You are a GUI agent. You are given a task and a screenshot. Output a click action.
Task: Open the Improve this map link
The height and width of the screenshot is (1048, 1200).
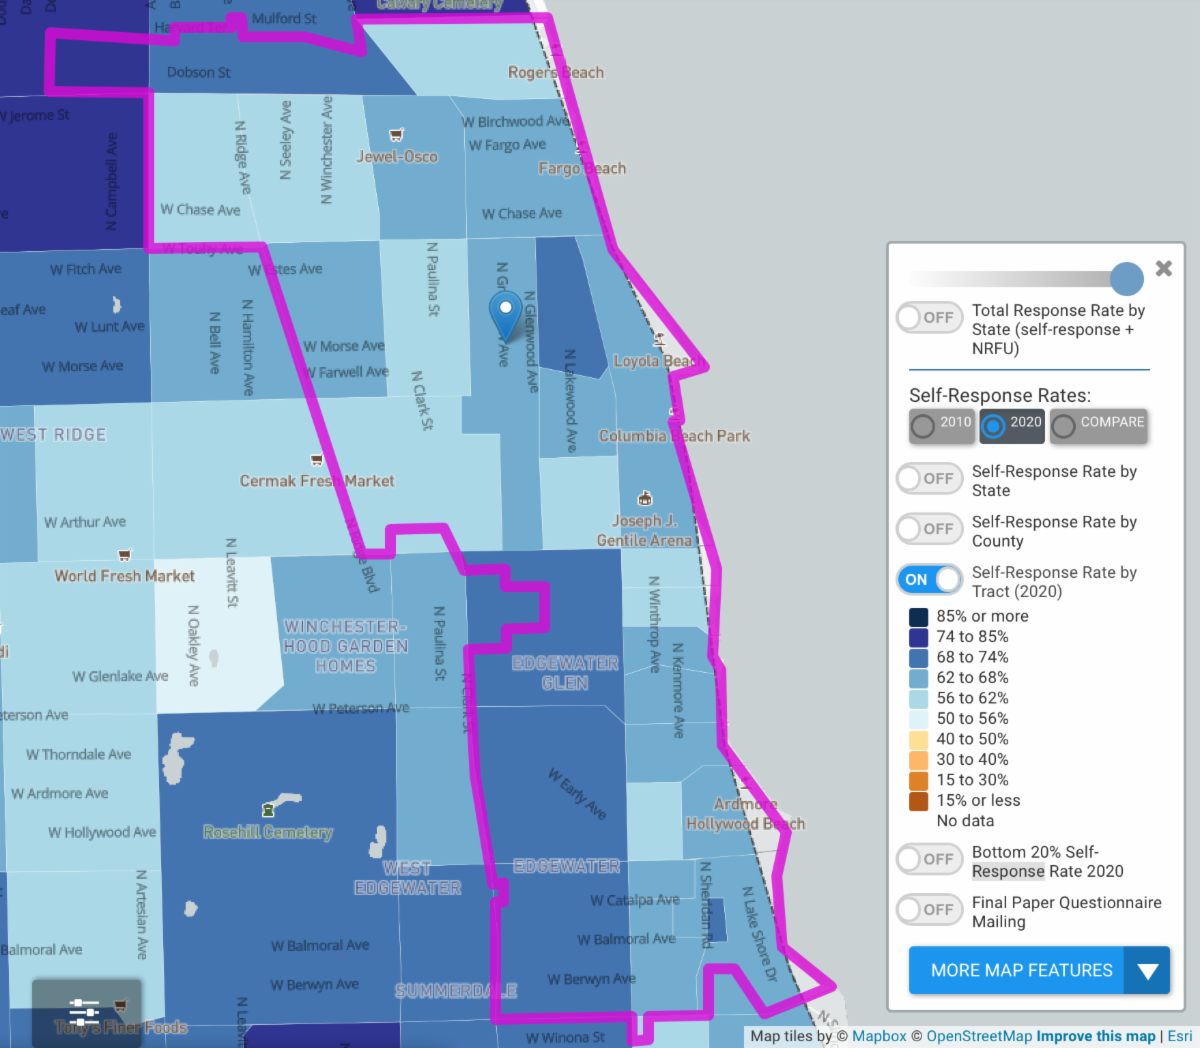click(x=1095, y=1037)
